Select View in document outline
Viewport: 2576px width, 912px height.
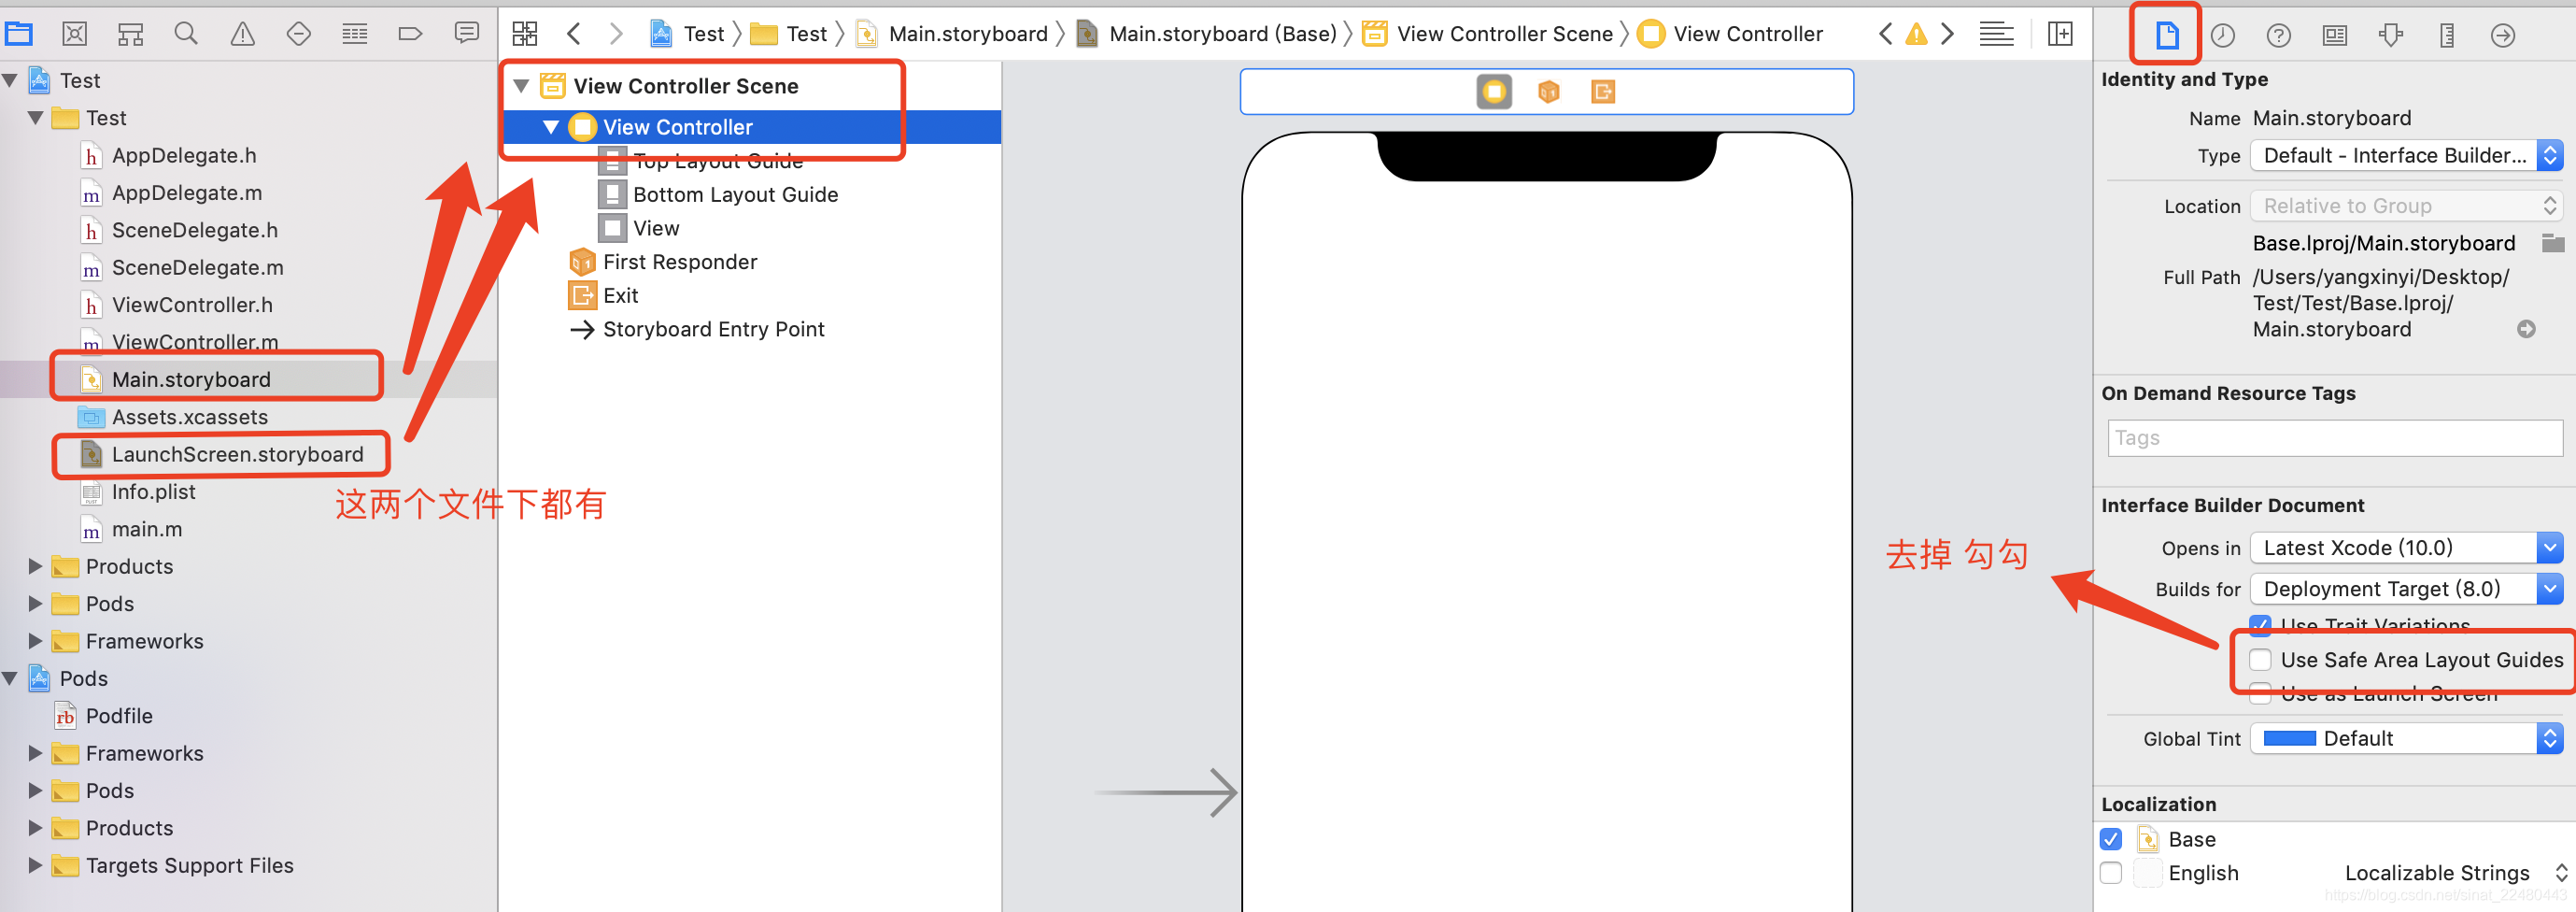(656, 228)
